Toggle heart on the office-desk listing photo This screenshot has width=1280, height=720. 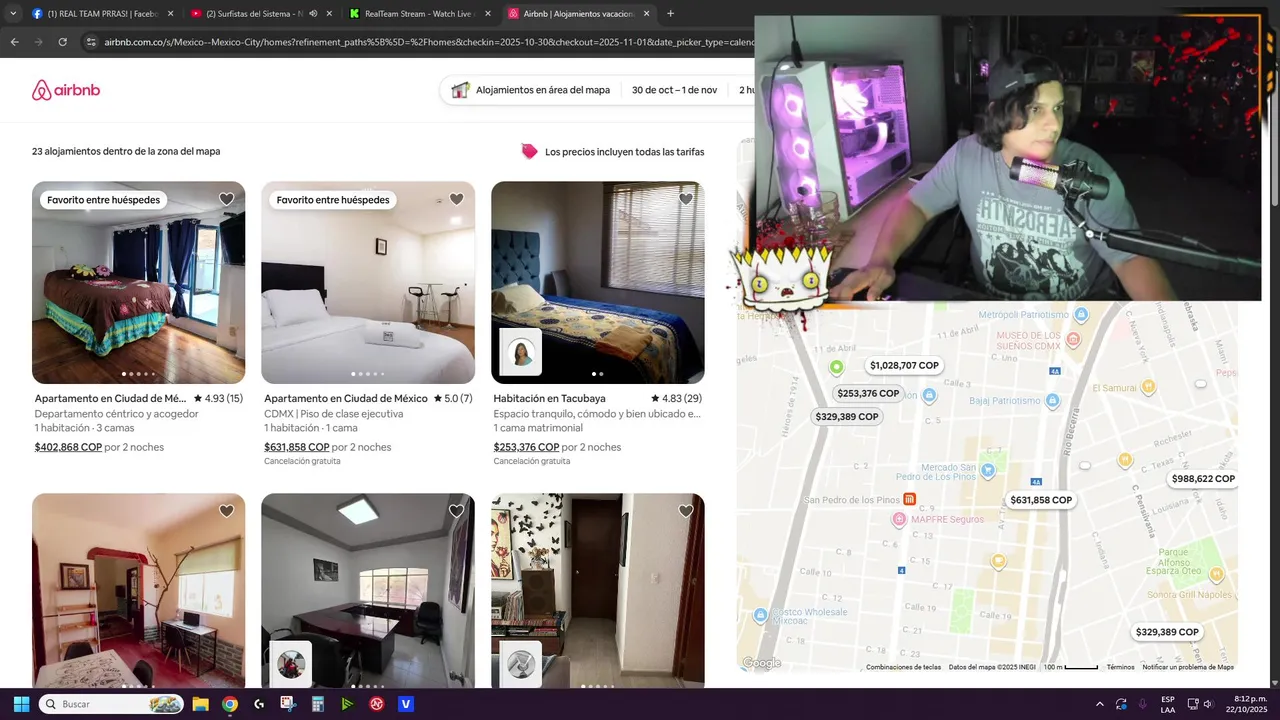[x=456, y=511]
